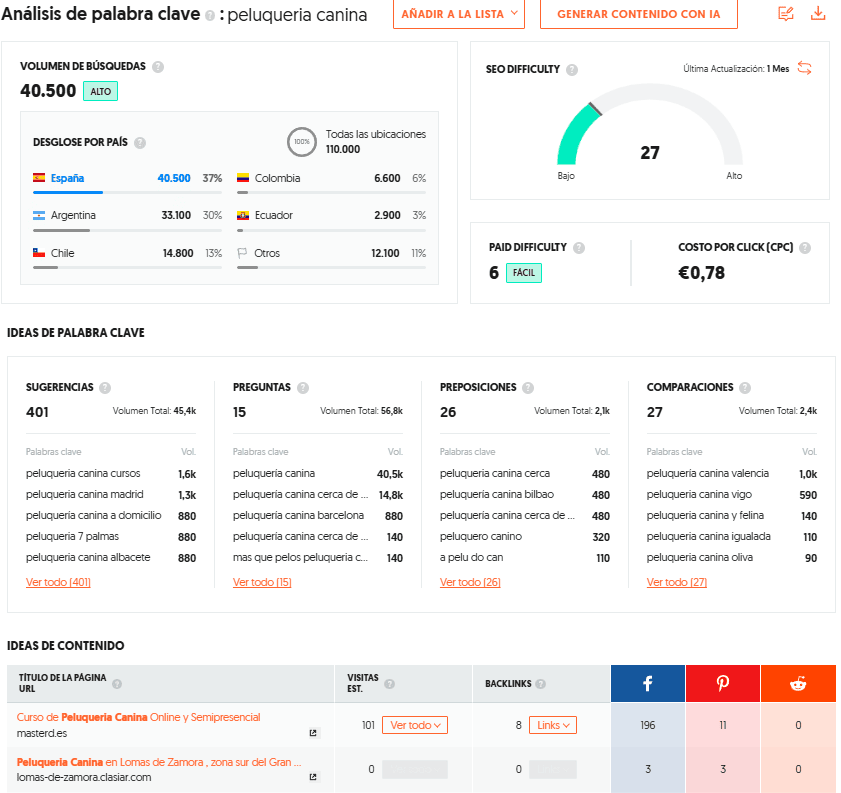Click the Reddit column header icon
Viewport: 841px width, 793px height.
tap(797, 684)
